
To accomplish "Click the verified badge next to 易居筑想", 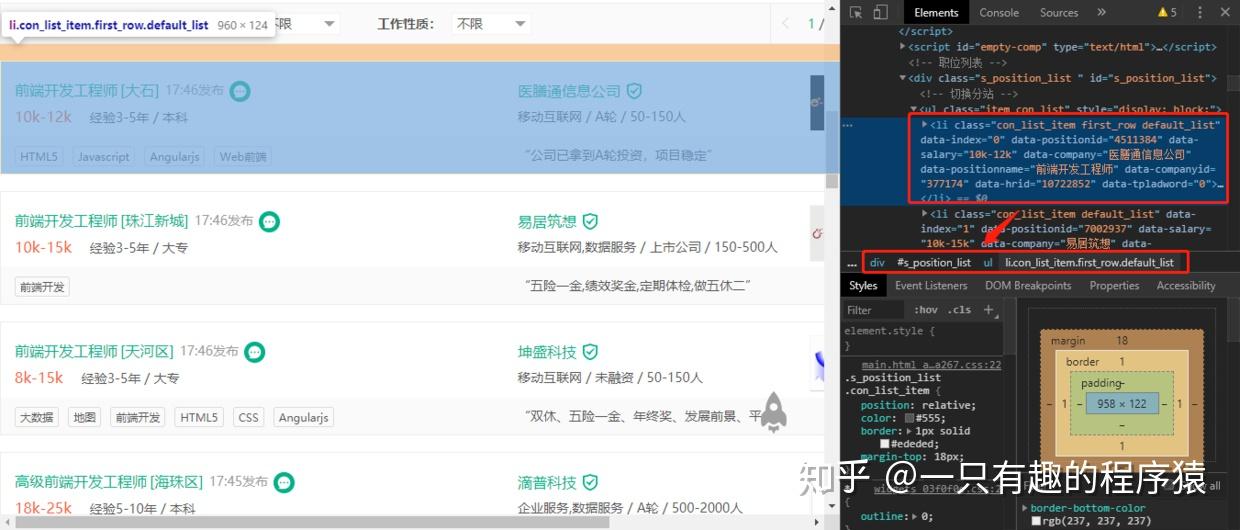I will click(590, 221).
